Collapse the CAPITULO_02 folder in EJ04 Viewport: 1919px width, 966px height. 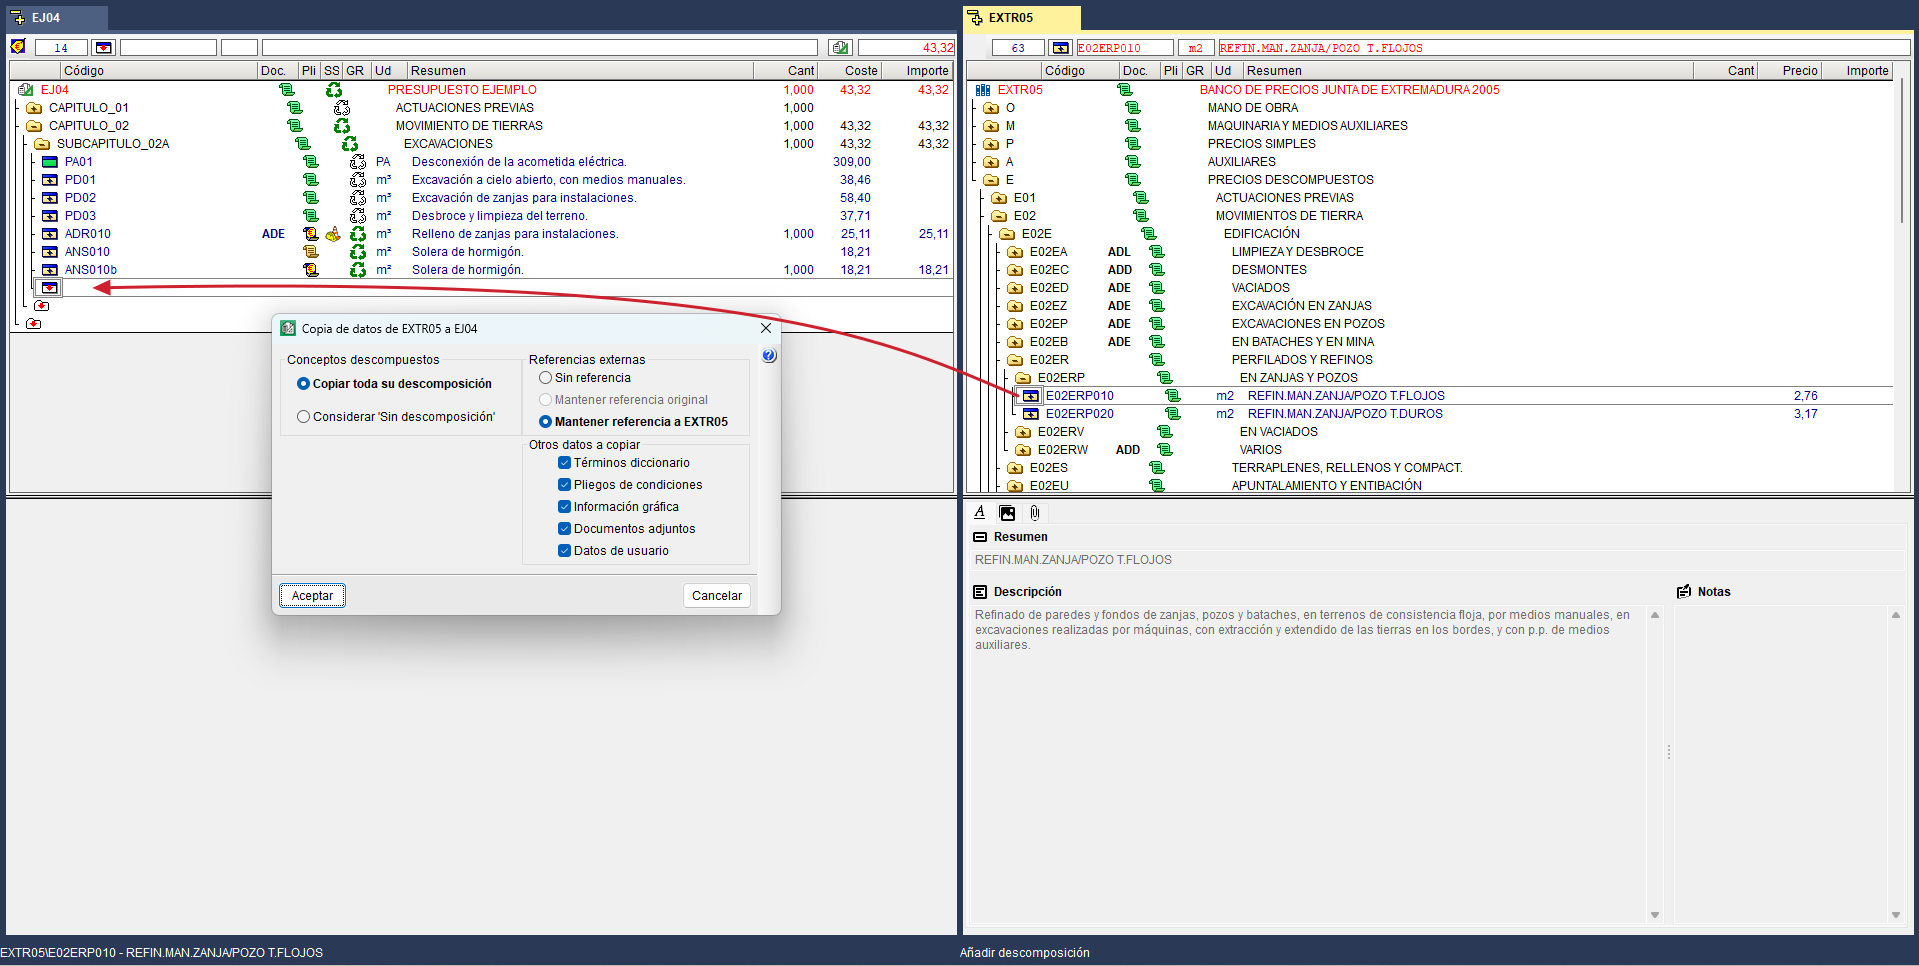34,126
